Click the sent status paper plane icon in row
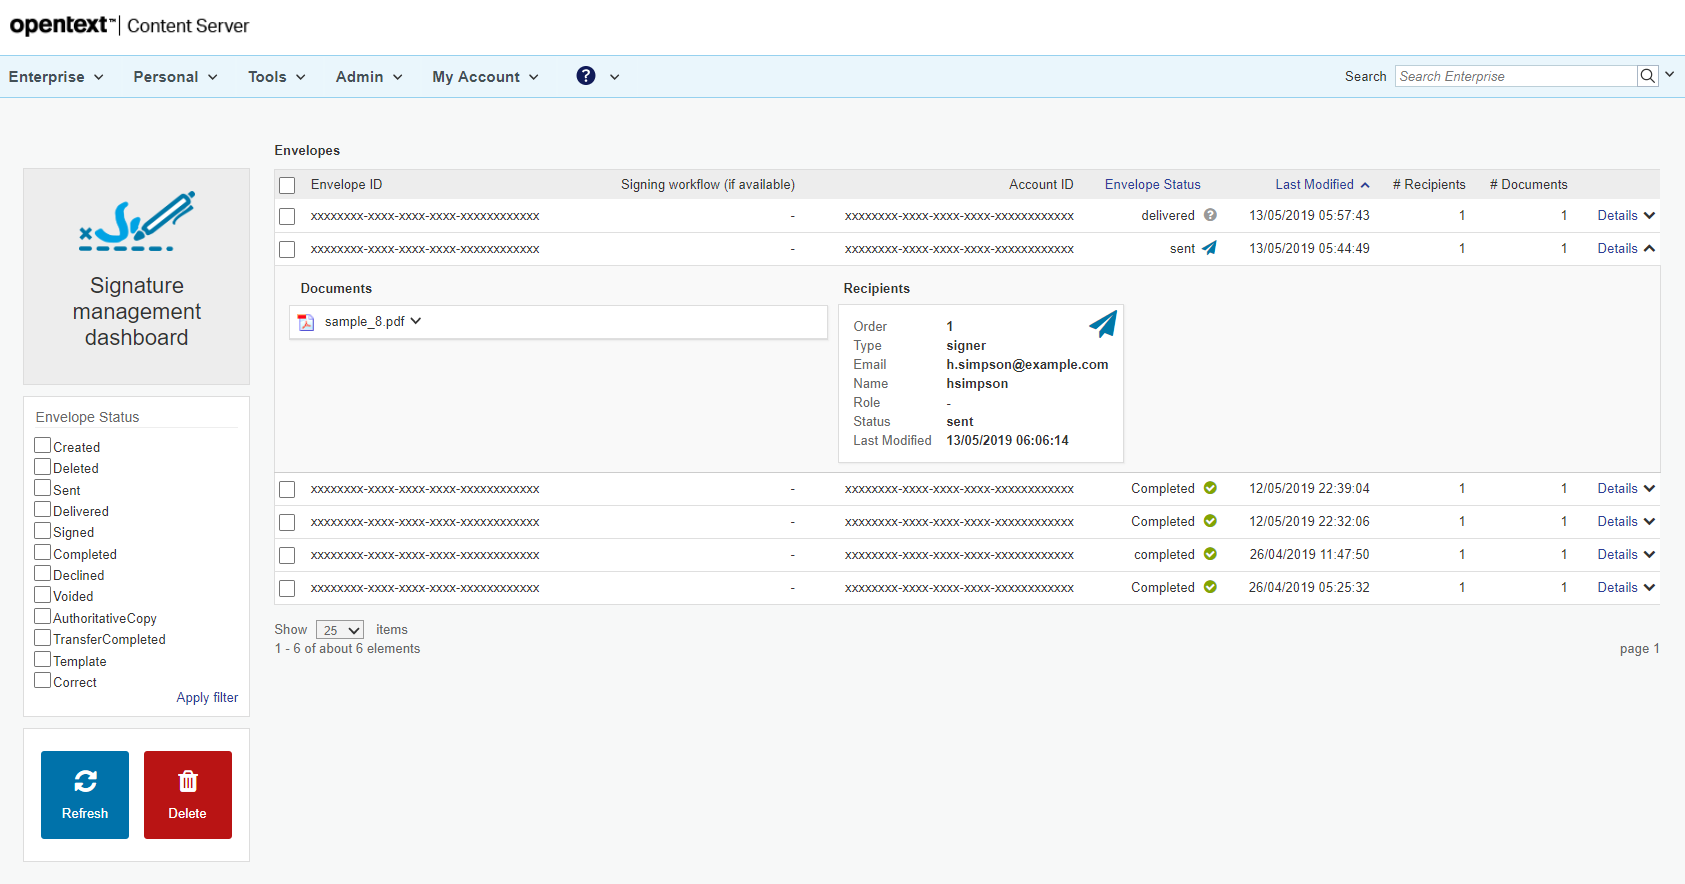The height and width of the screenshot is (884, 1685). [1209, 248]
